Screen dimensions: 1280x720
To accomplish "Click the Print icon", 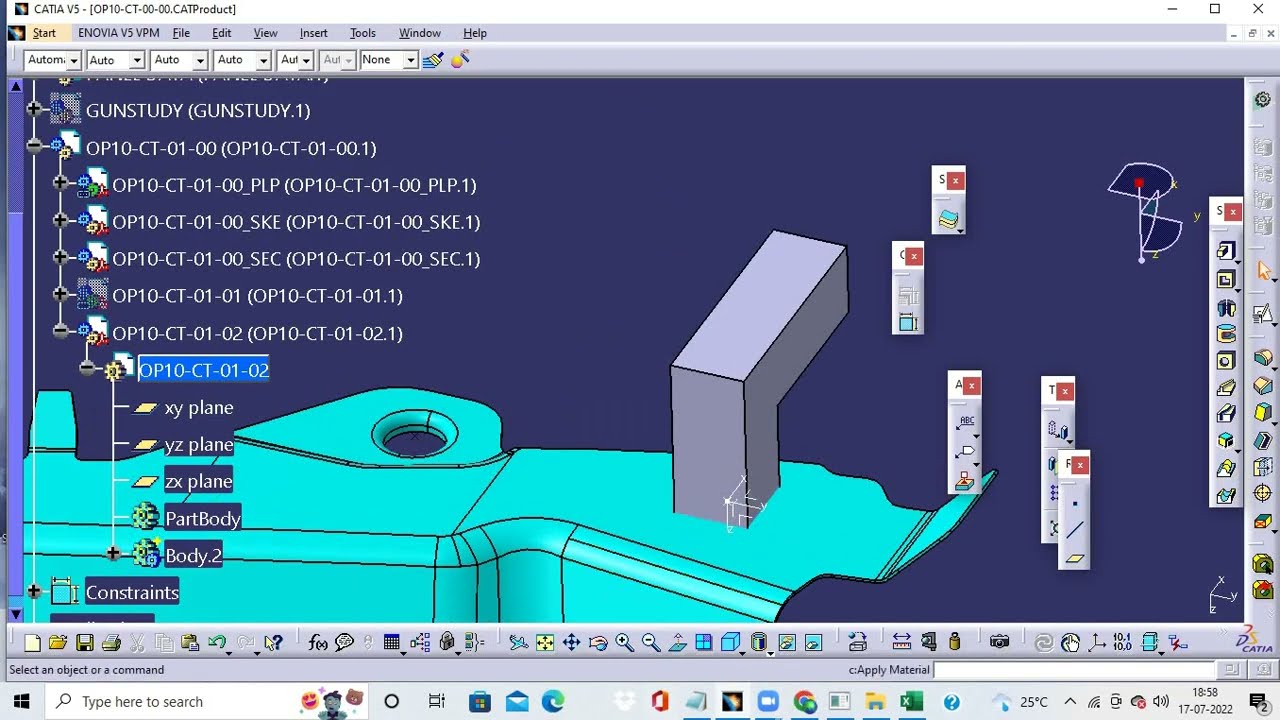I will coord(111,643).
